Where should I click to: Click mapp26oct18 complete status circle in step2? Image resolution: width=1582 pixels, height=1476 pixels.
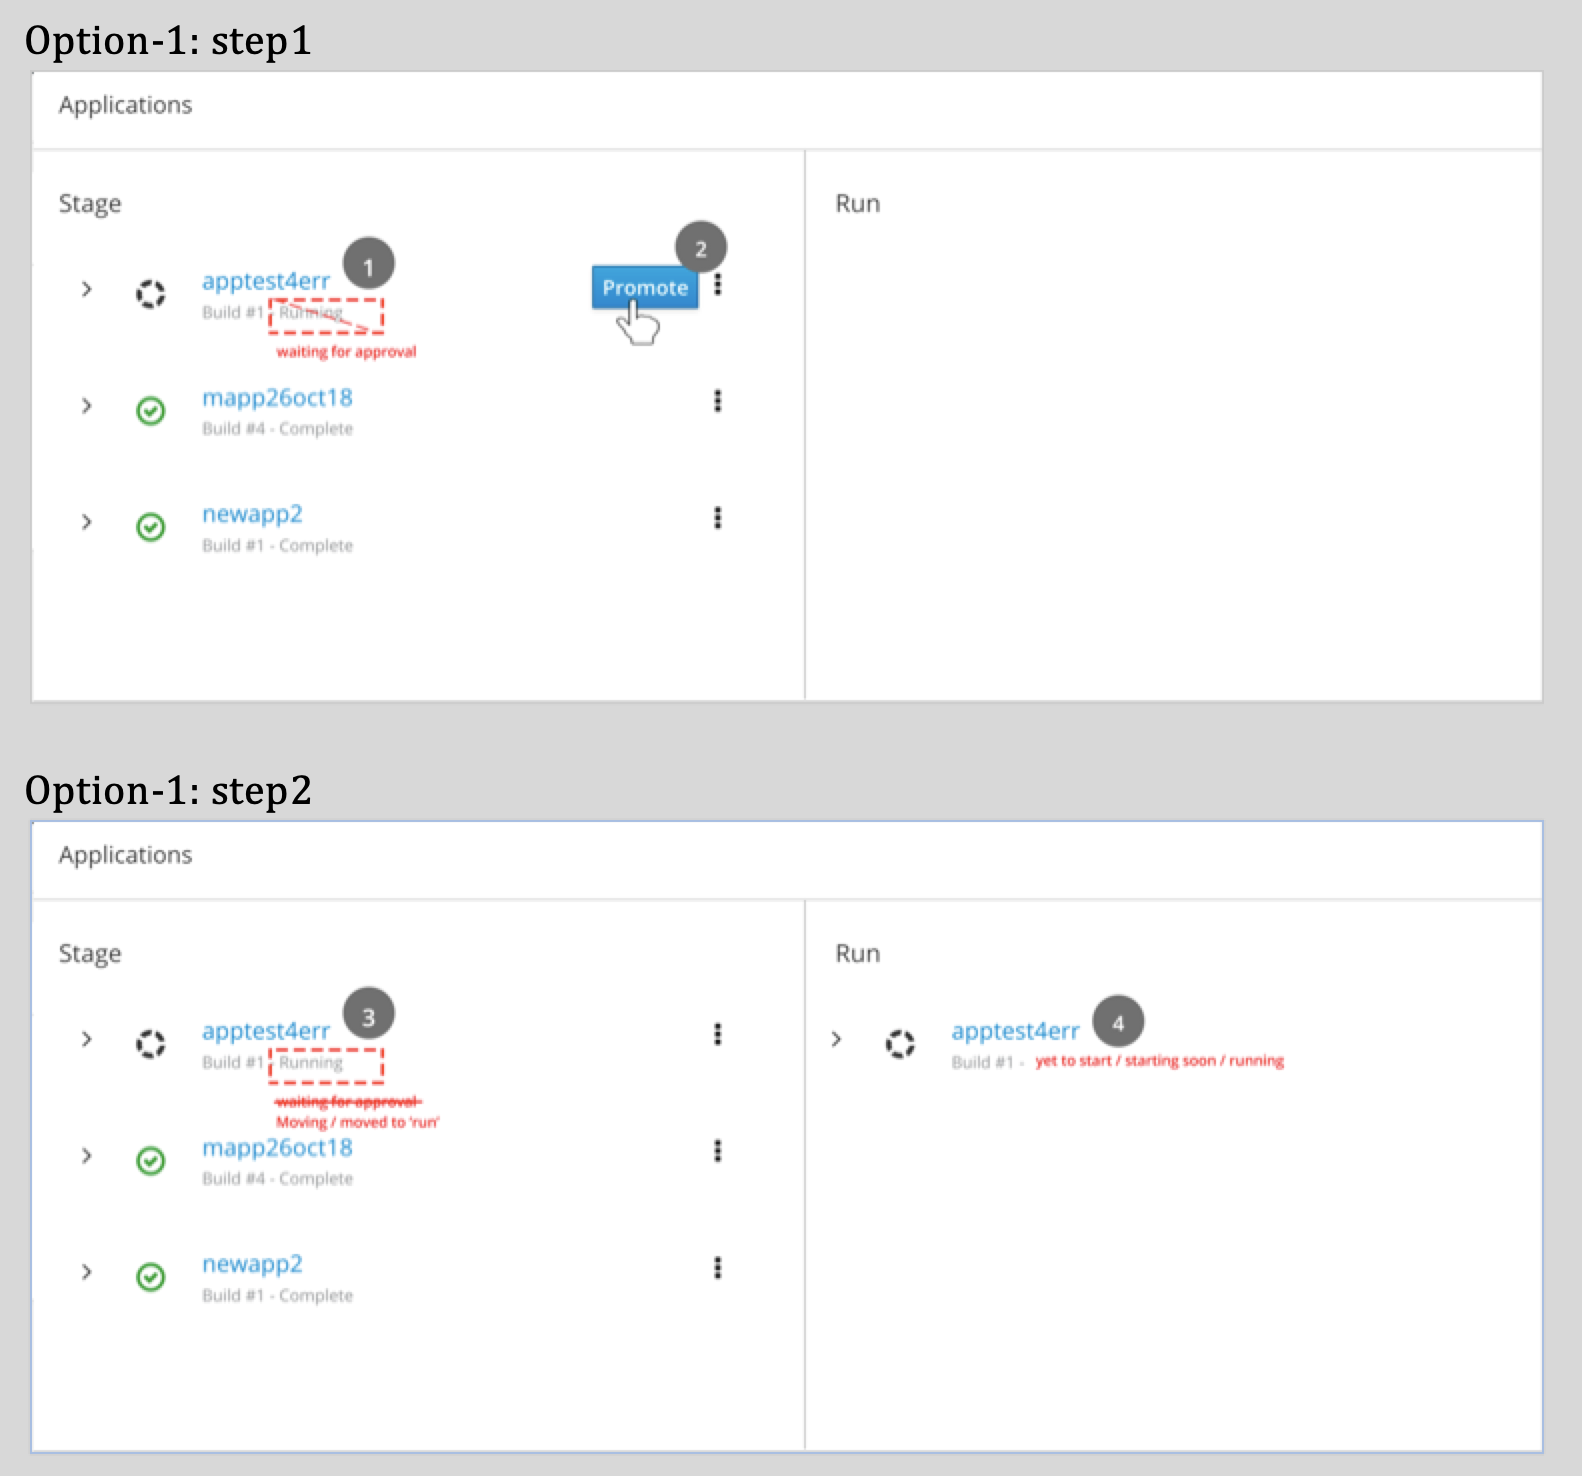[x=150, y=1161]
